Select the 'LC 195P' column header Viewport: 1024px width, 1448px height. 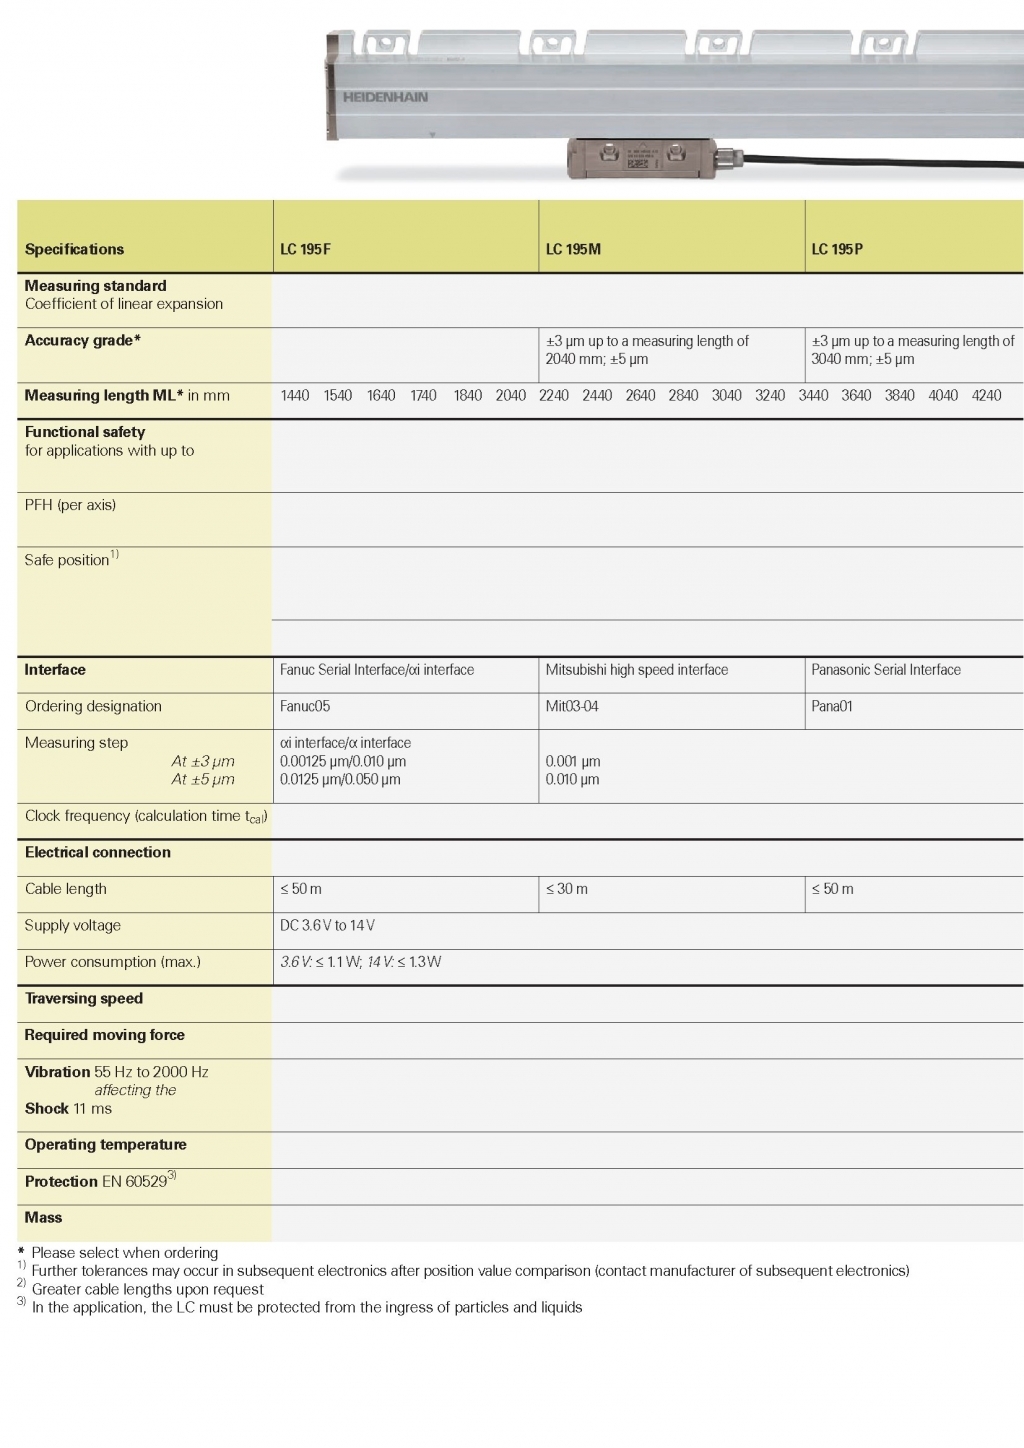click(837, 249)
